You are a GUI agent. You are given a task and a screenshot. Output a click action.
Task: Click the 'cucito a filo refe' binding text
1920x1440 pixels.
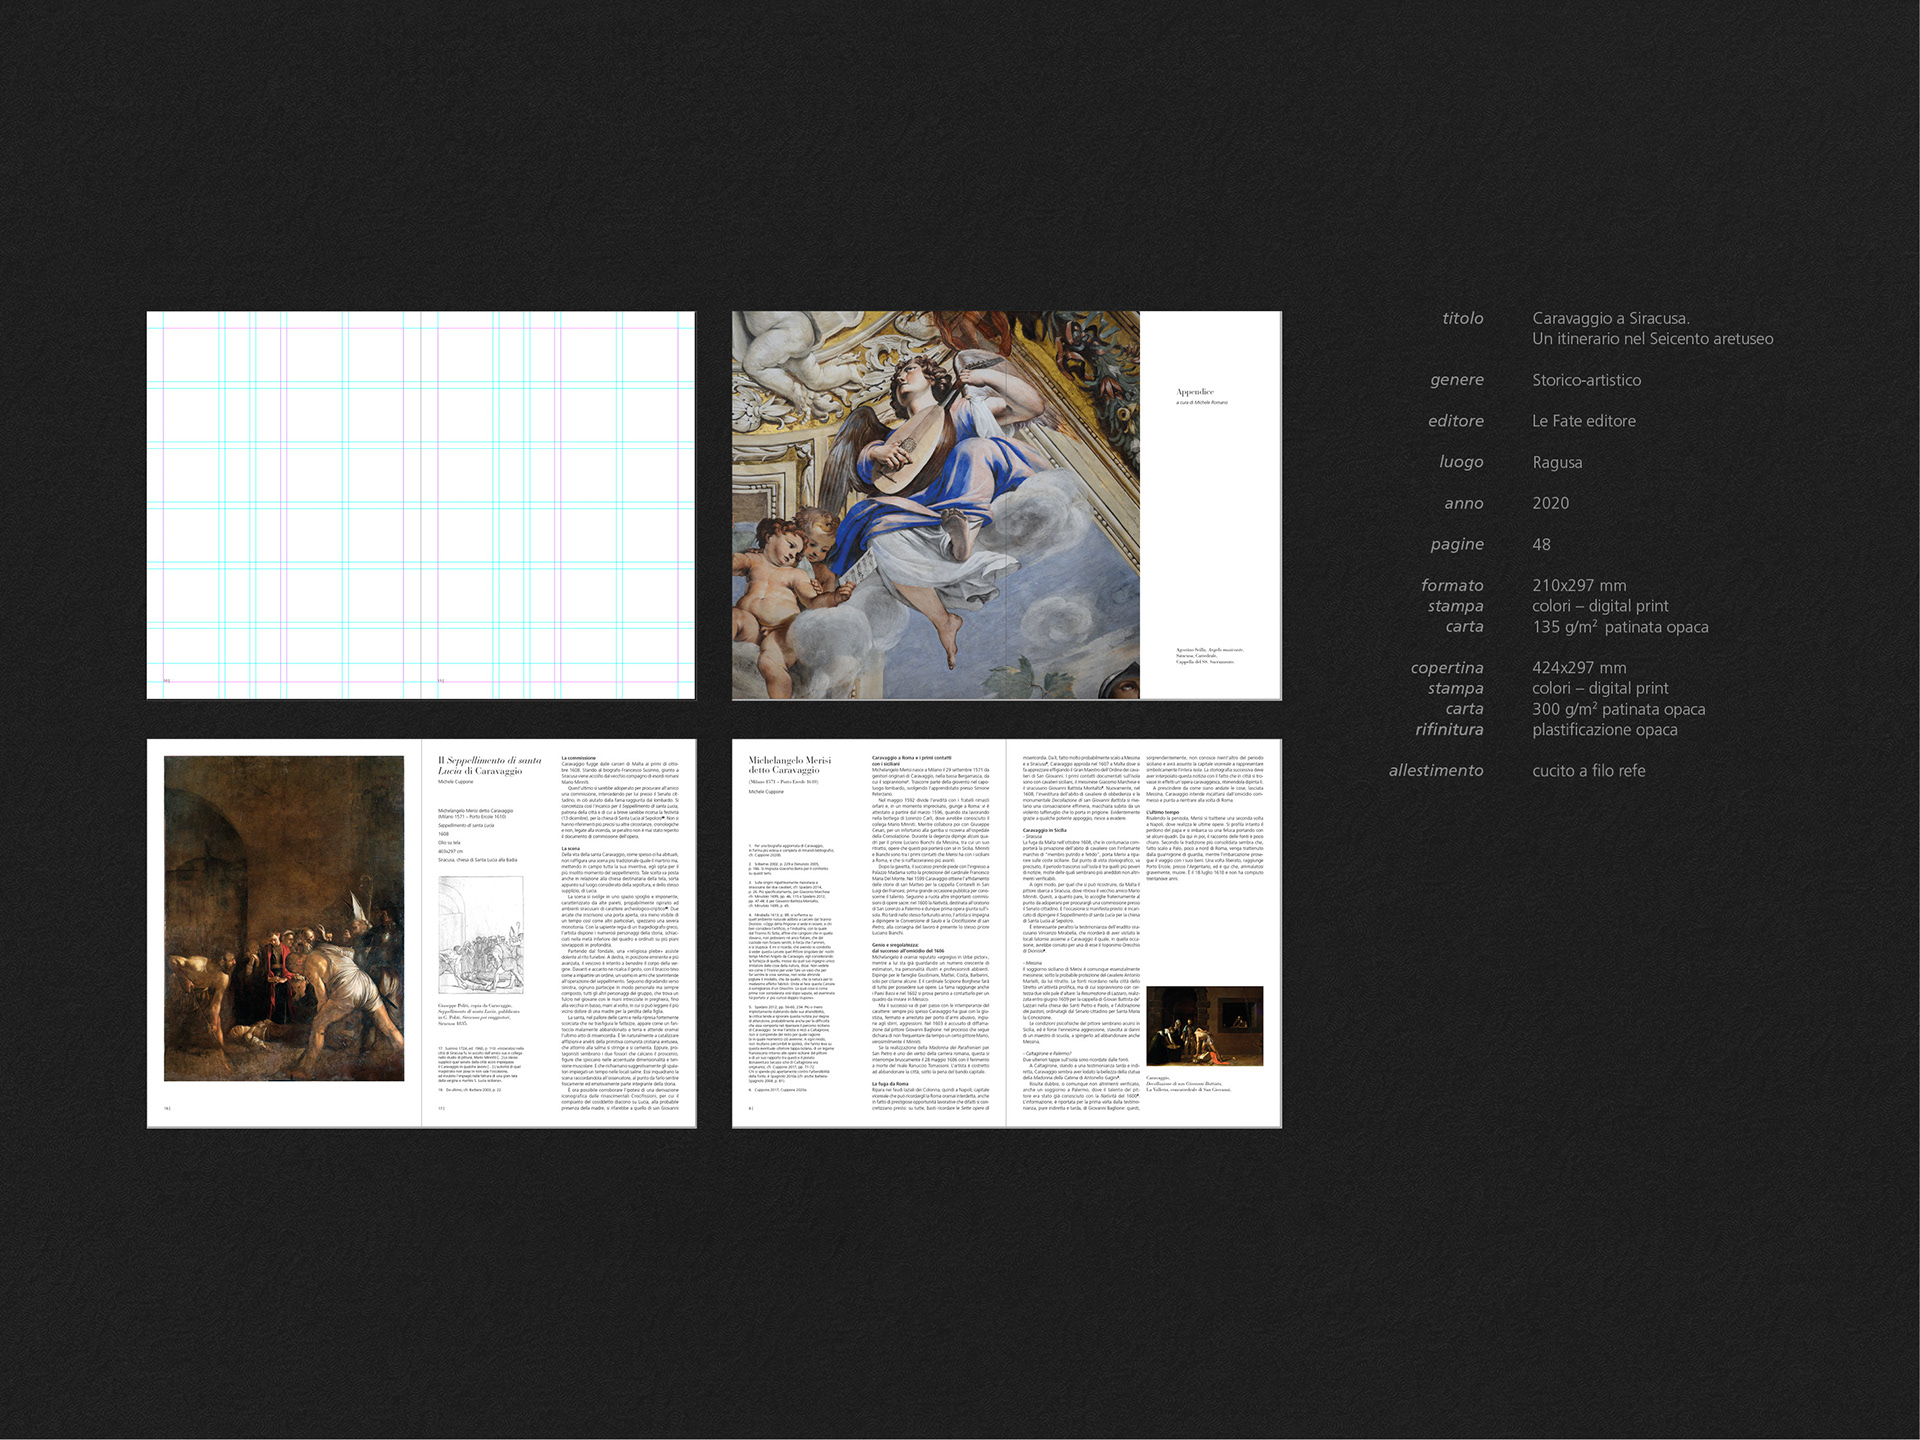point(1588,770)
